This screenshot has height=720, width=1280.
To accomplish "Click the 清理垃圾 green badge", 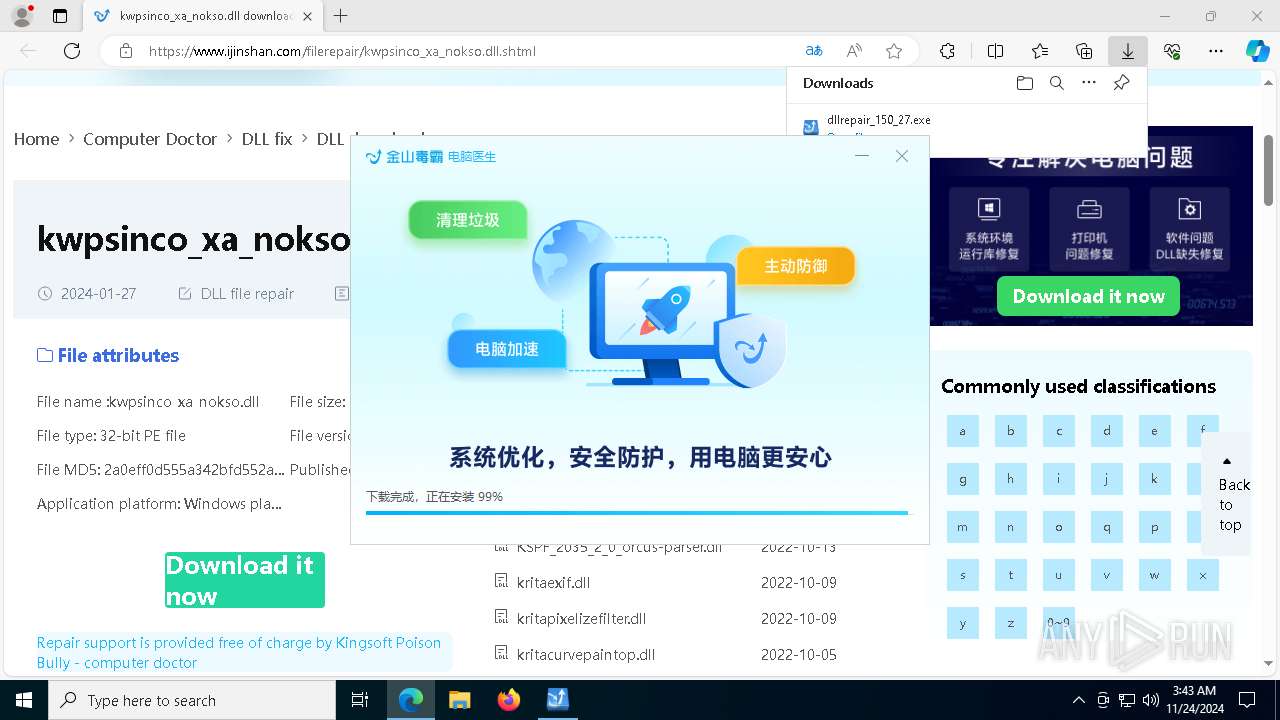I will [x=467, y=220].
